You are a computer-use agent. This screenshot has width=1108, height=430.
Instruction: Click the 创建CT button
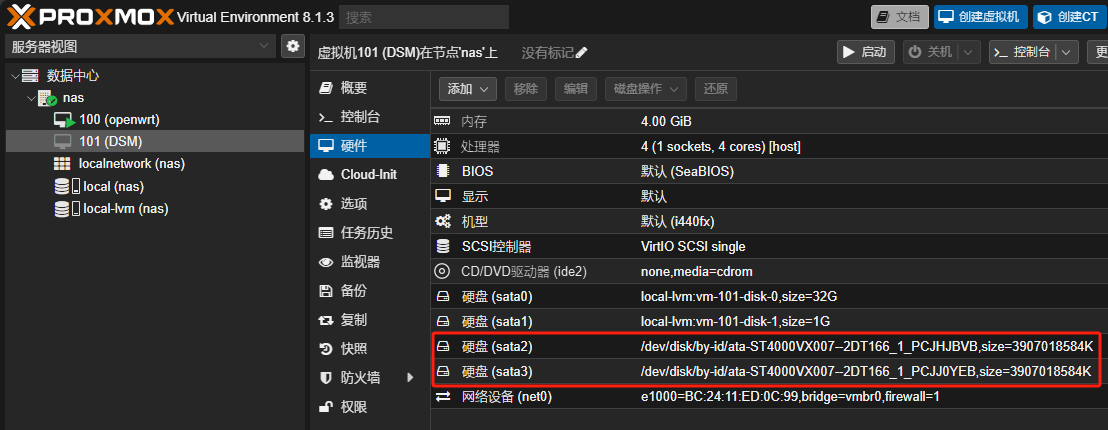point(1069,17)
